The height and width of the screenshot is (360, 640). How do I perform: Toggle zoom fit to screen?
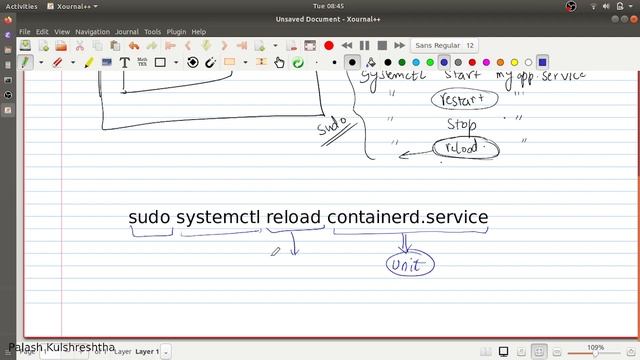click(539, 351)
